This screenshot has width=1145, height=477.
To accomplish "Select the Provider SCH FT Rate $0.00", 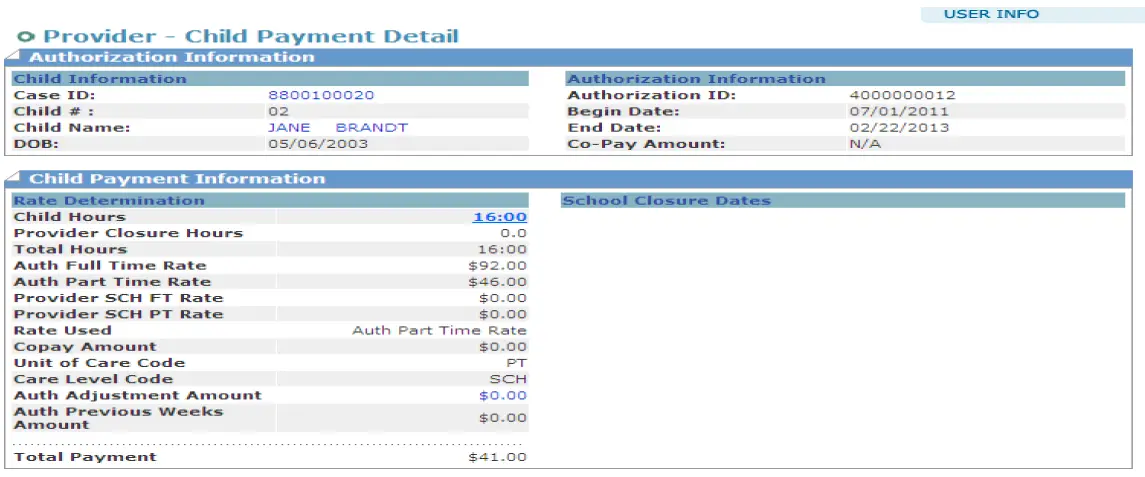I will click(x=503, y=298).
